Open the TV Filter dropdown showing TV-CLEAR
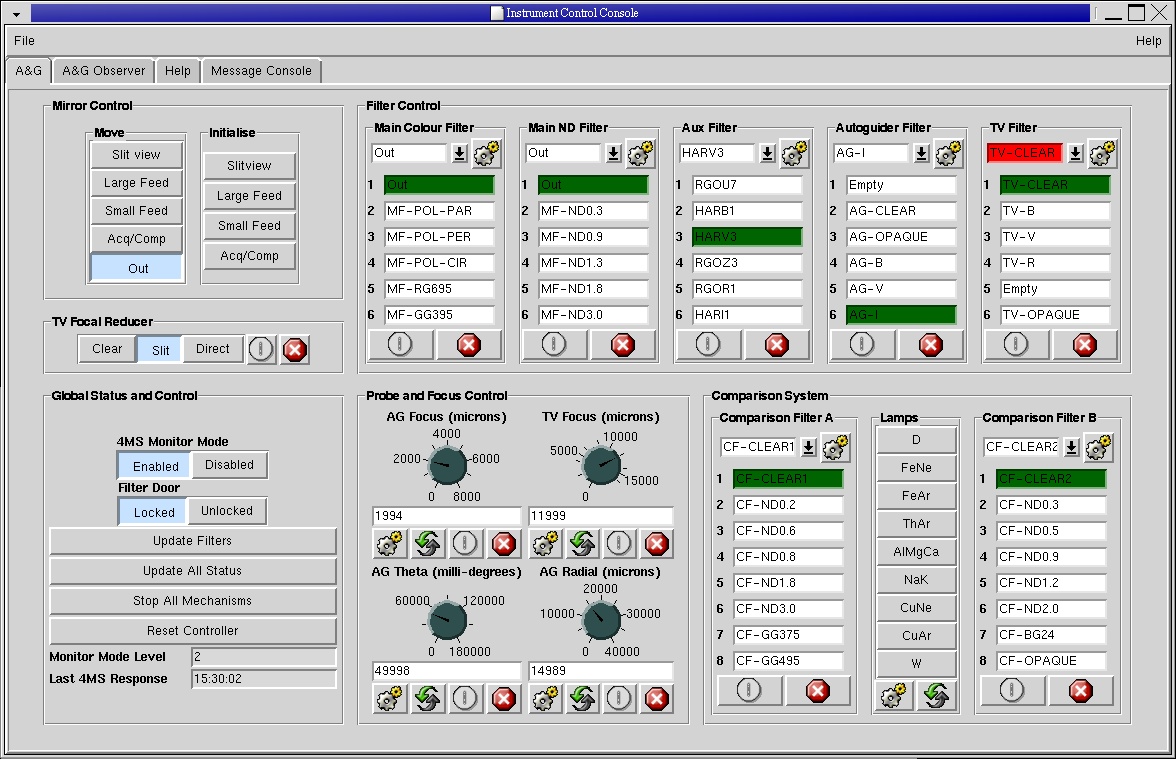The height and width of the screenshot is (759, 1176). [x=1076, y=153]
